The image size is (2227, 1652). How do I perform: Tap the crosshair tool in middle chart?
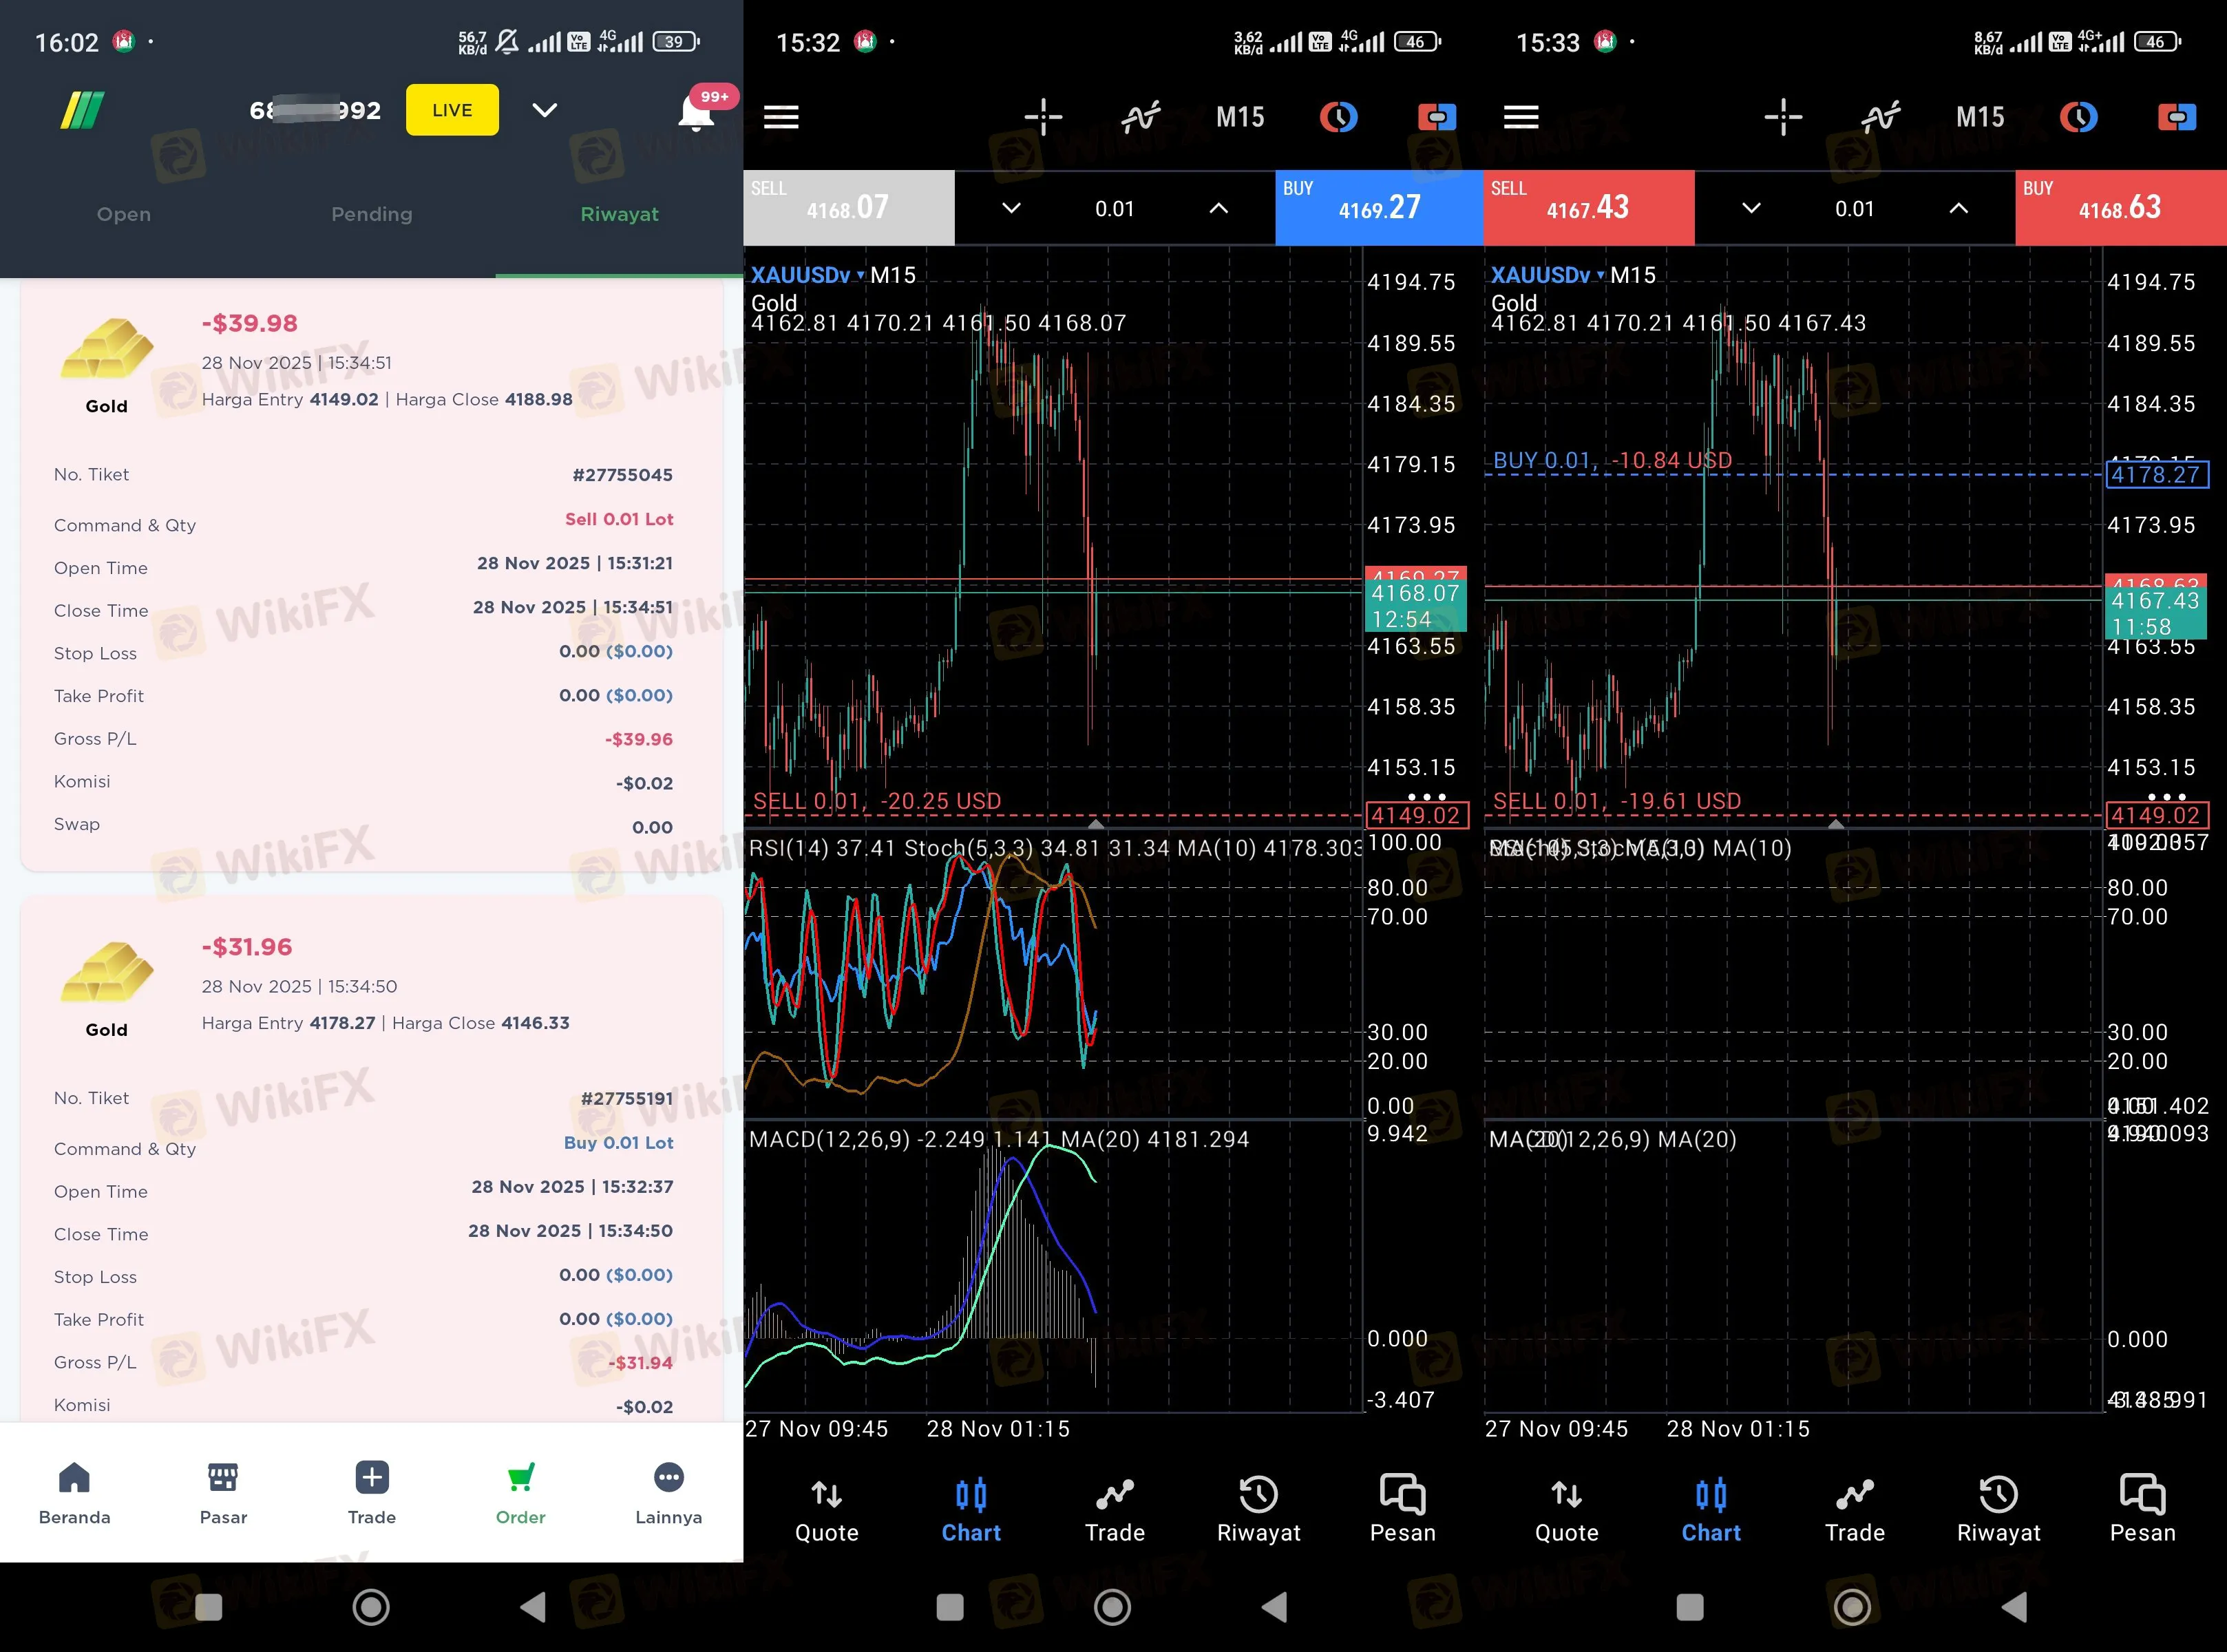(x=1043, y=117)
